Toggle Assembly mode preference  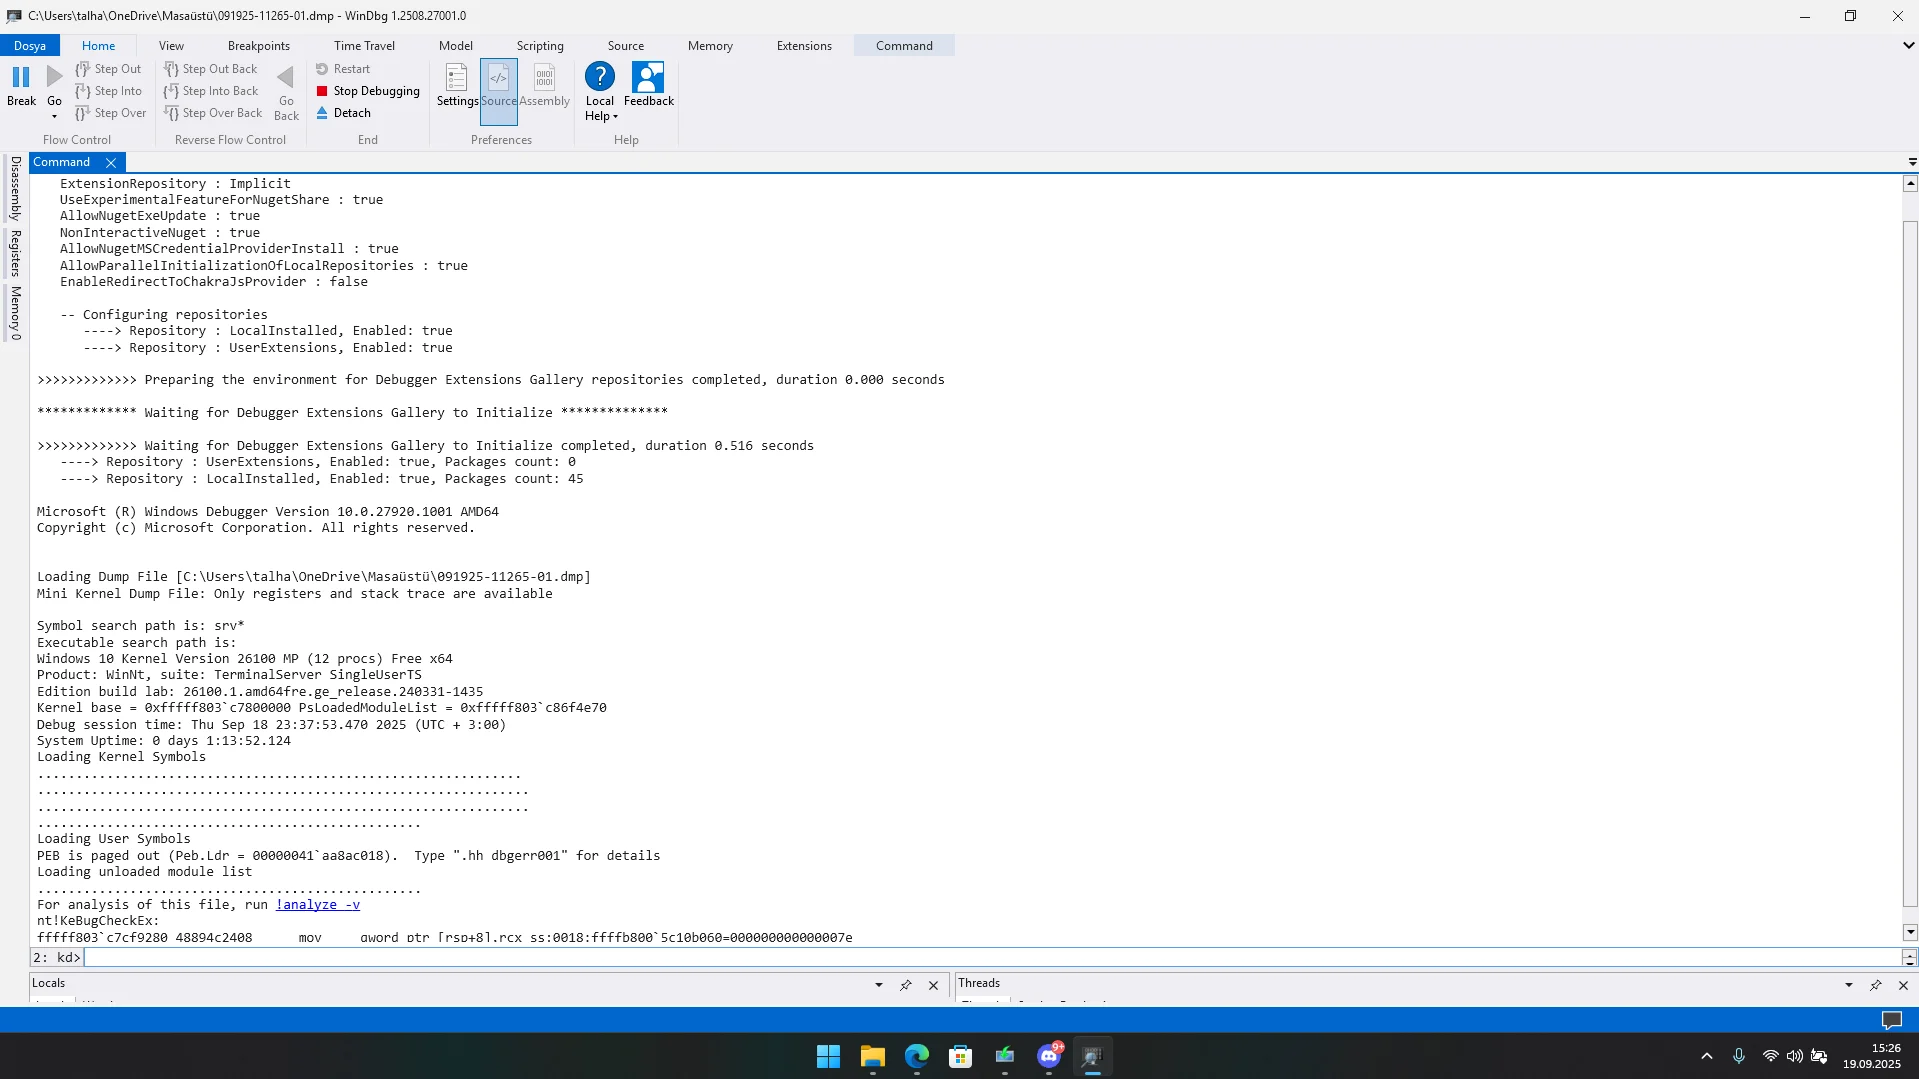click(545, 85)
